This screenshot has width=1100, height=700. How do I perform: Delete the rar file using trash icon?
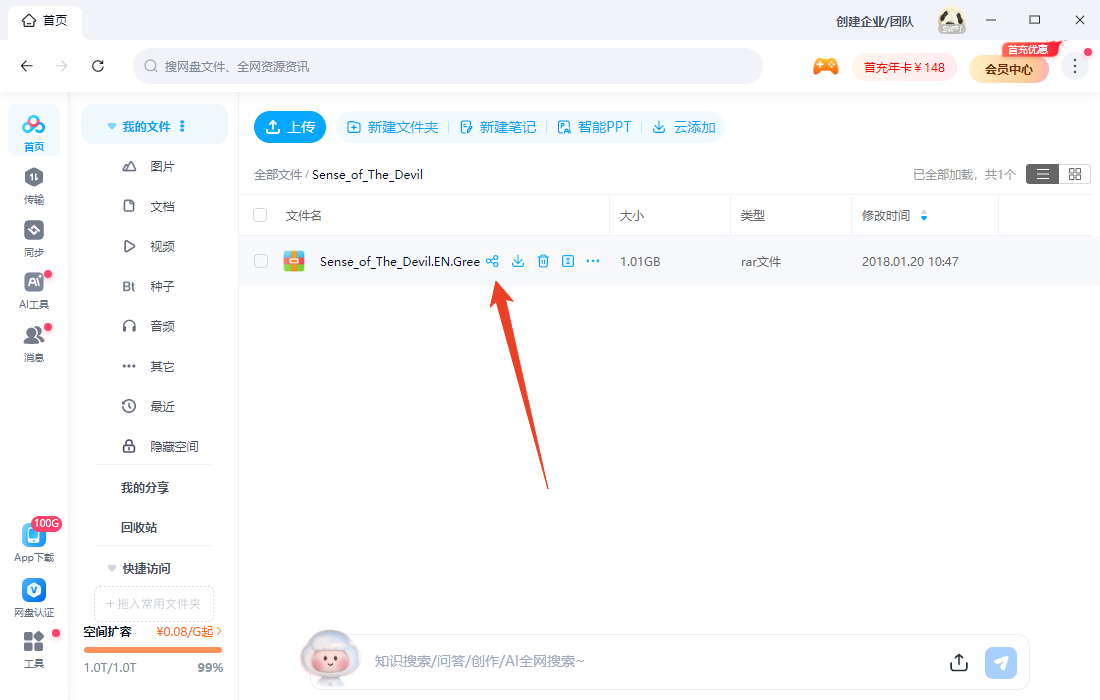[543, 261]
